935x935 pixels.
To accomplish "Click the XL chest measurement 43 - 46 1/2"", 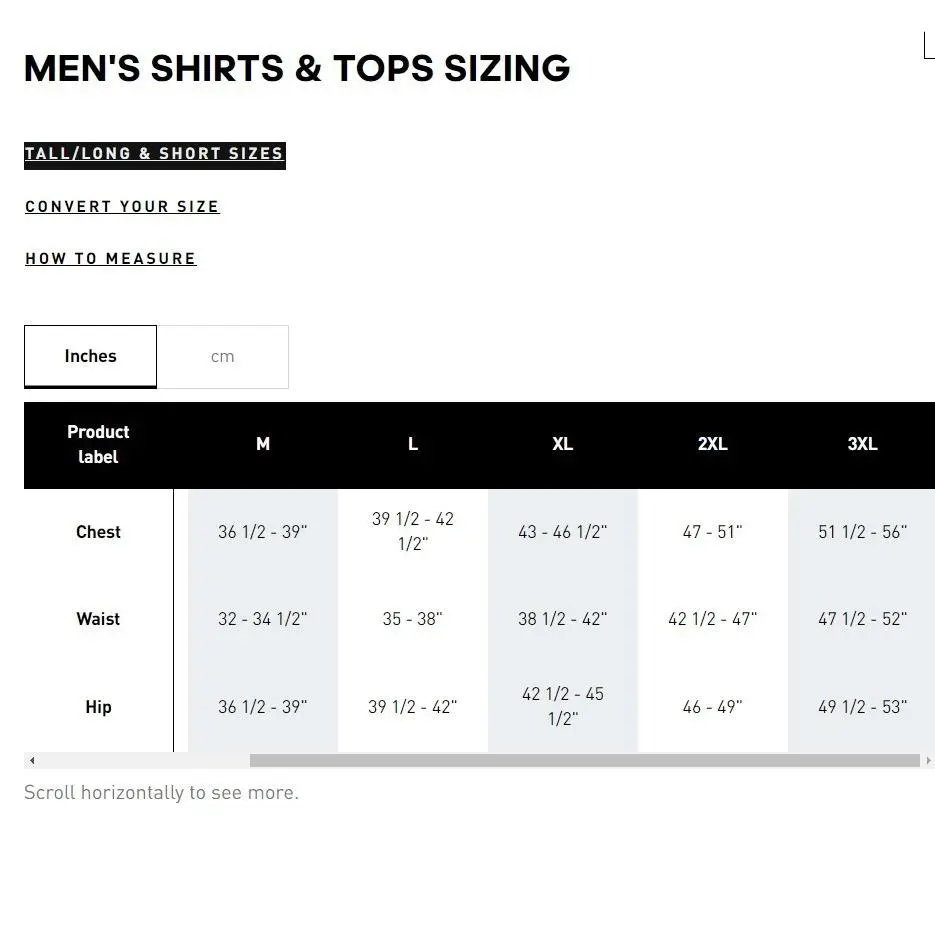I will pyautogui.click(x=562, y=532).
